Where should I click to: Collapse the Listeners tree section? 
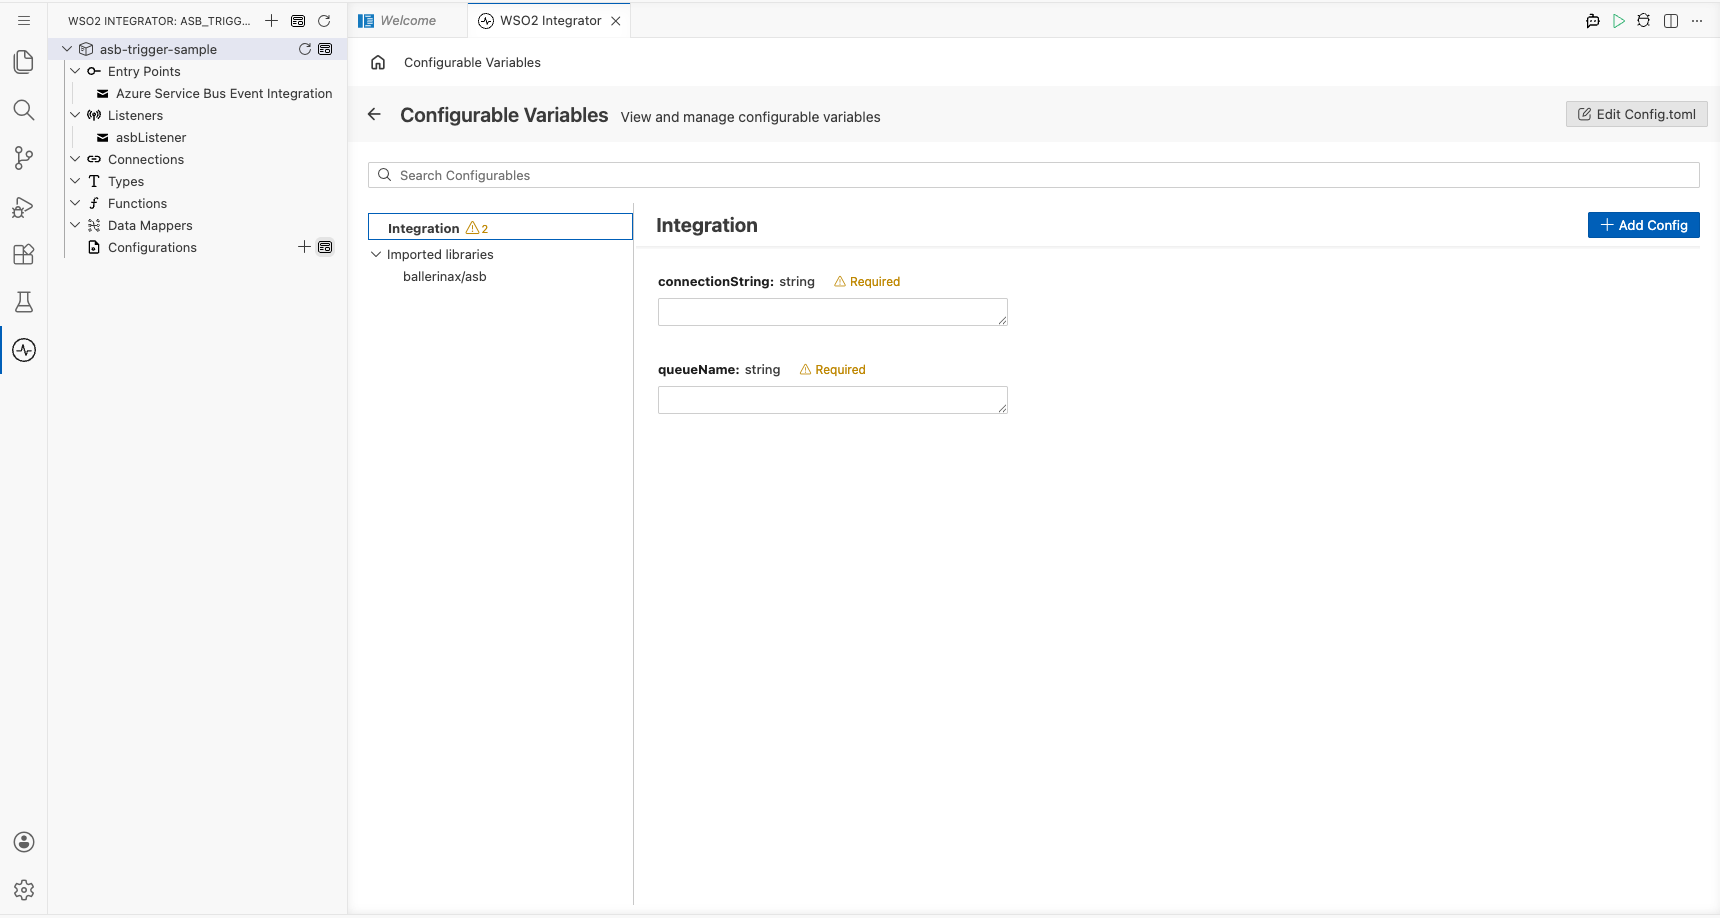click(75, 115)
